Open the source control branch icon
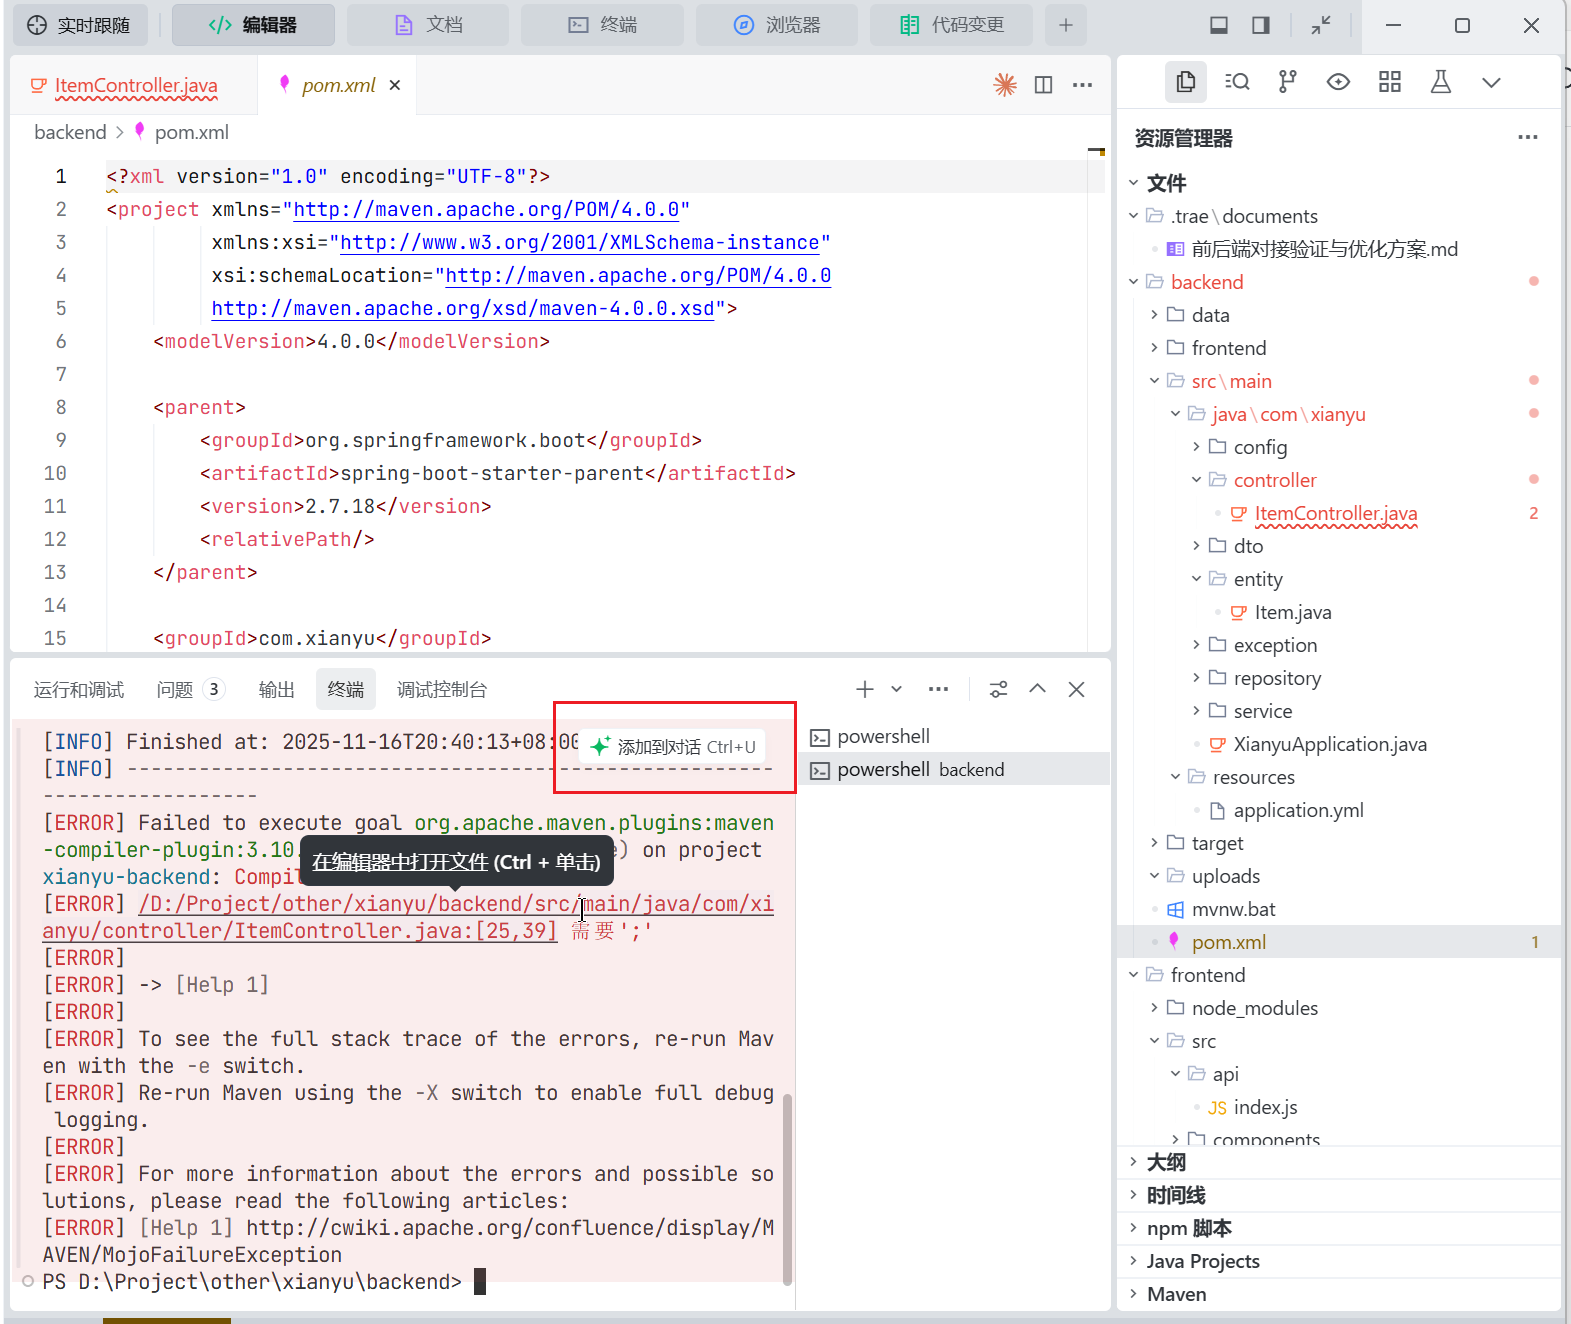Screen dimensions: 1571x1324 [1287, 82]
